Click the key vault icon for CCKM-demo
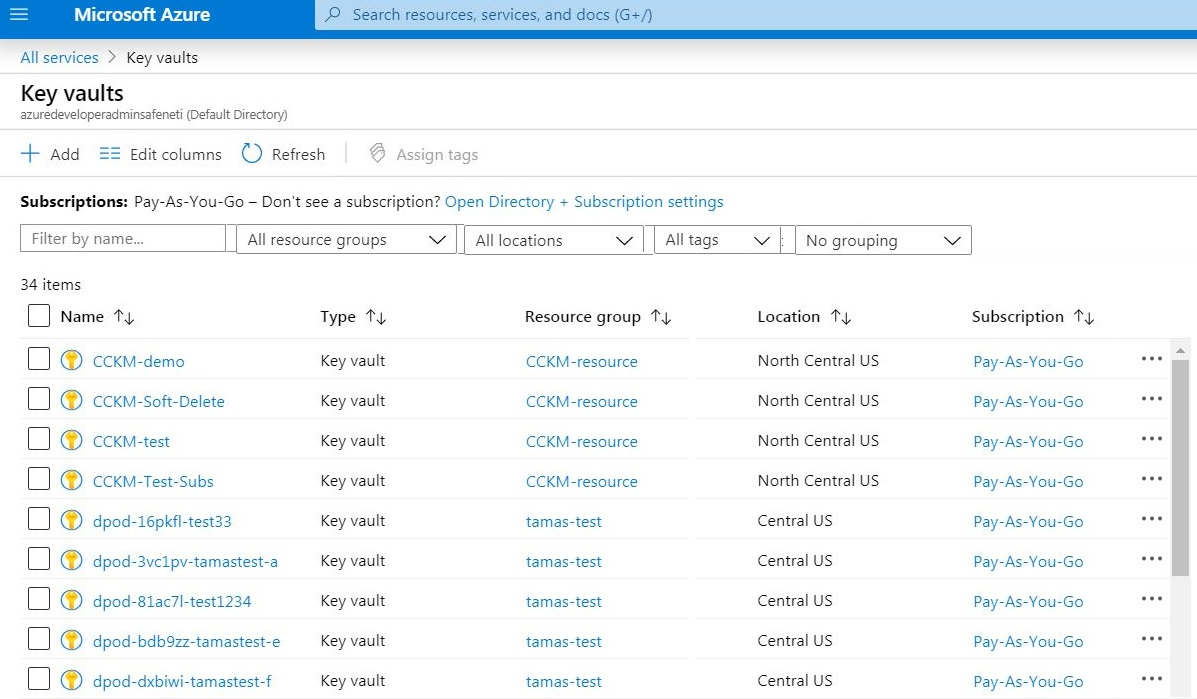 71,361
